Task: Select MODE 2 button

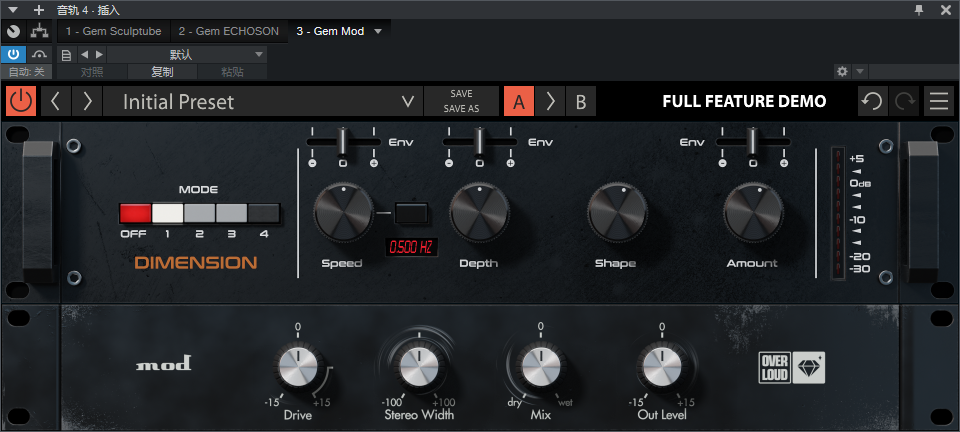Action: point(200,213)
